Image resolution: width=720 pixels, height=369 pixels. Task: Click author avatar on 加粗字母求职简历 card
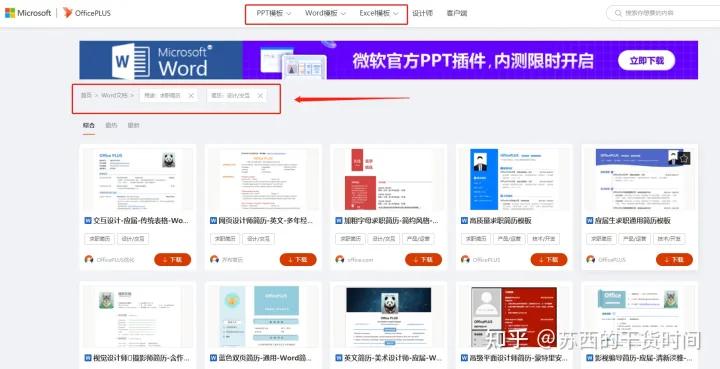click(x=340, y=259)
